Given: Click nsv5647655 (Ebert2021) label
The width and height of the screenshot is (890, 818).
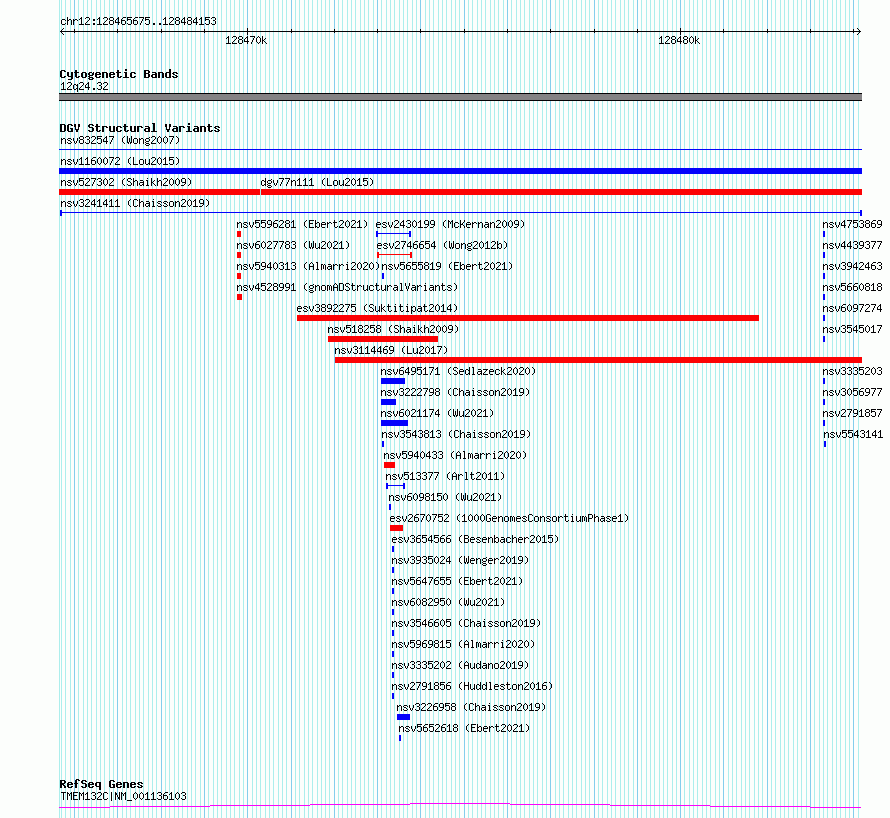Looking at the screenshot, I should [x=457, y=581].
